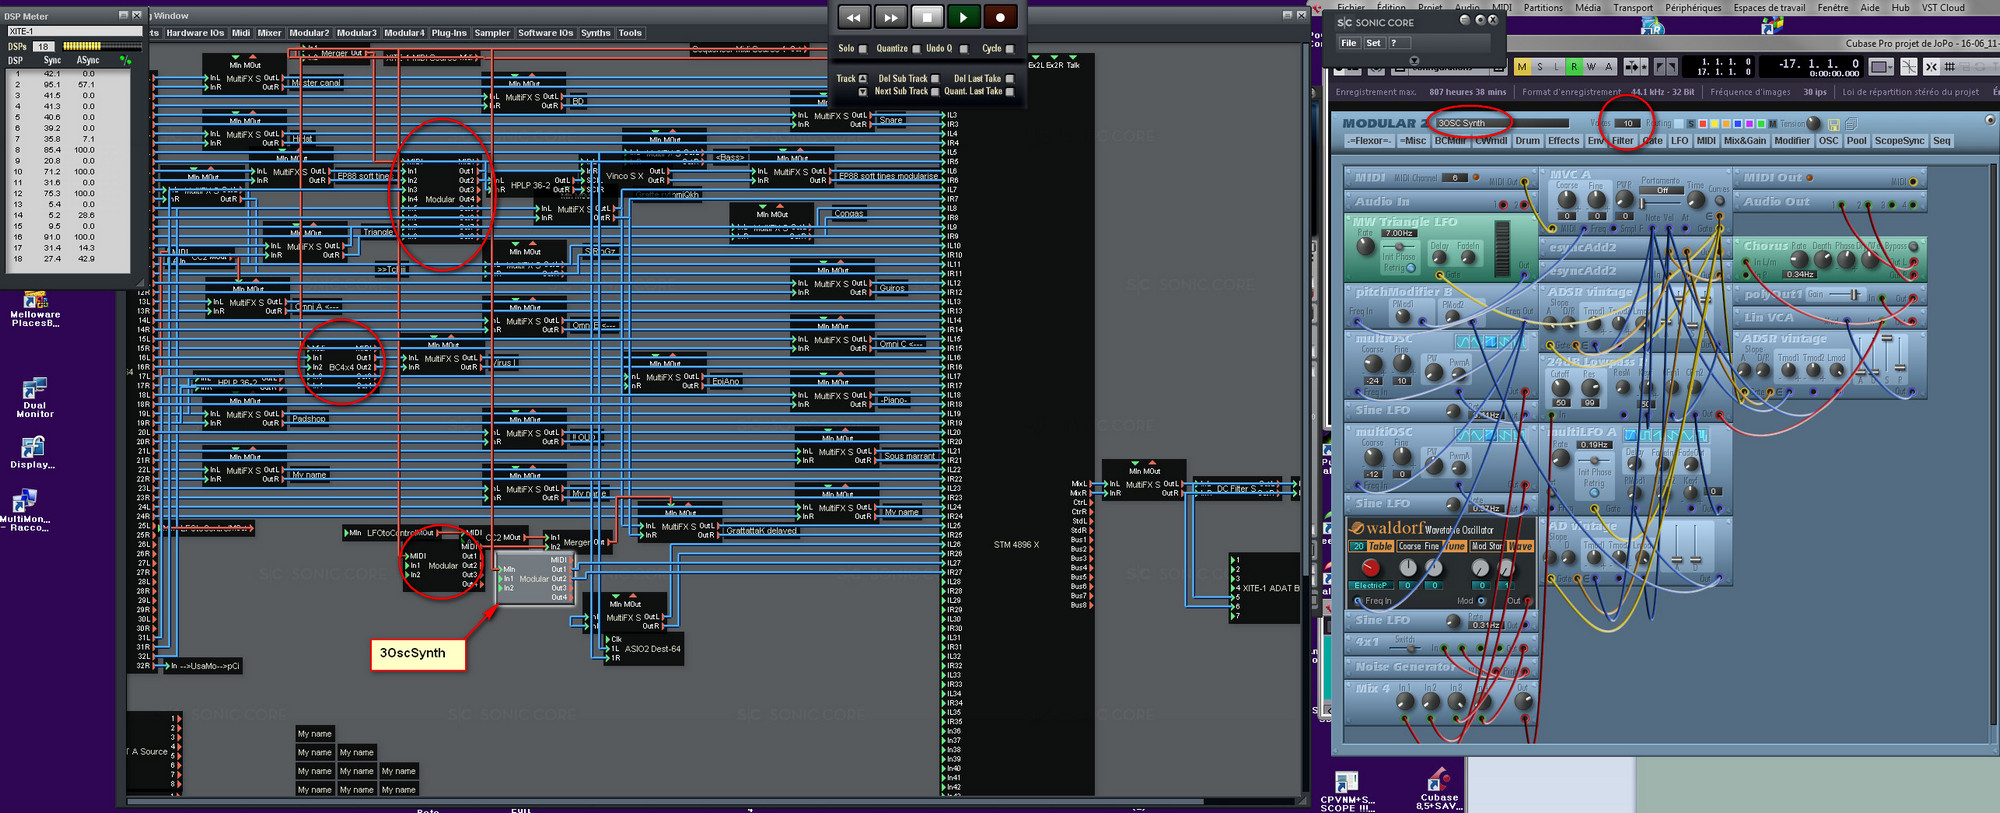The width and height of the screenshot is (2000, 813).
Task: Click the Set button in Sonic Core window
Action: [x=1374, y=43]
